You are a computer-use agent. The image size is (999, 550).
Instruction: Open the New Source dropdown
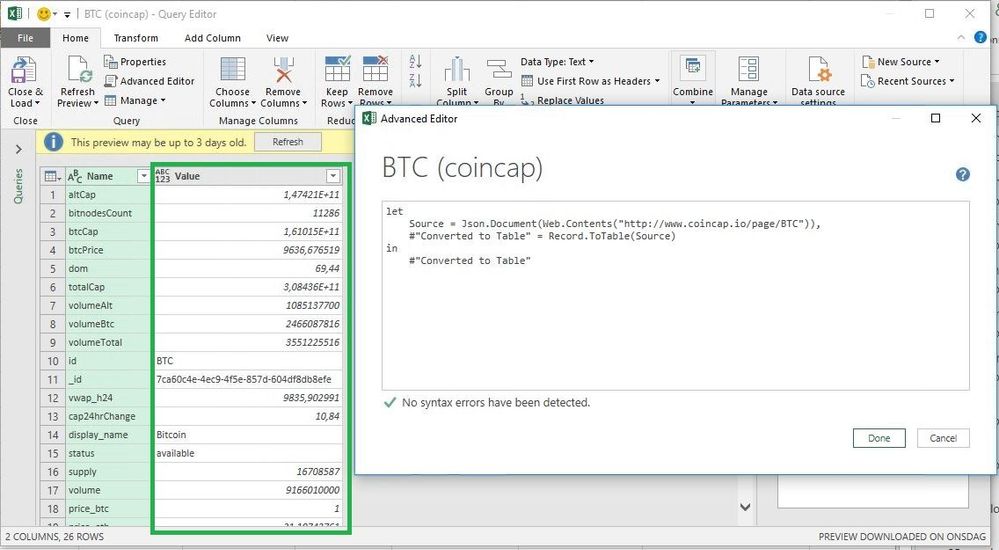click(x=901, y=62)
